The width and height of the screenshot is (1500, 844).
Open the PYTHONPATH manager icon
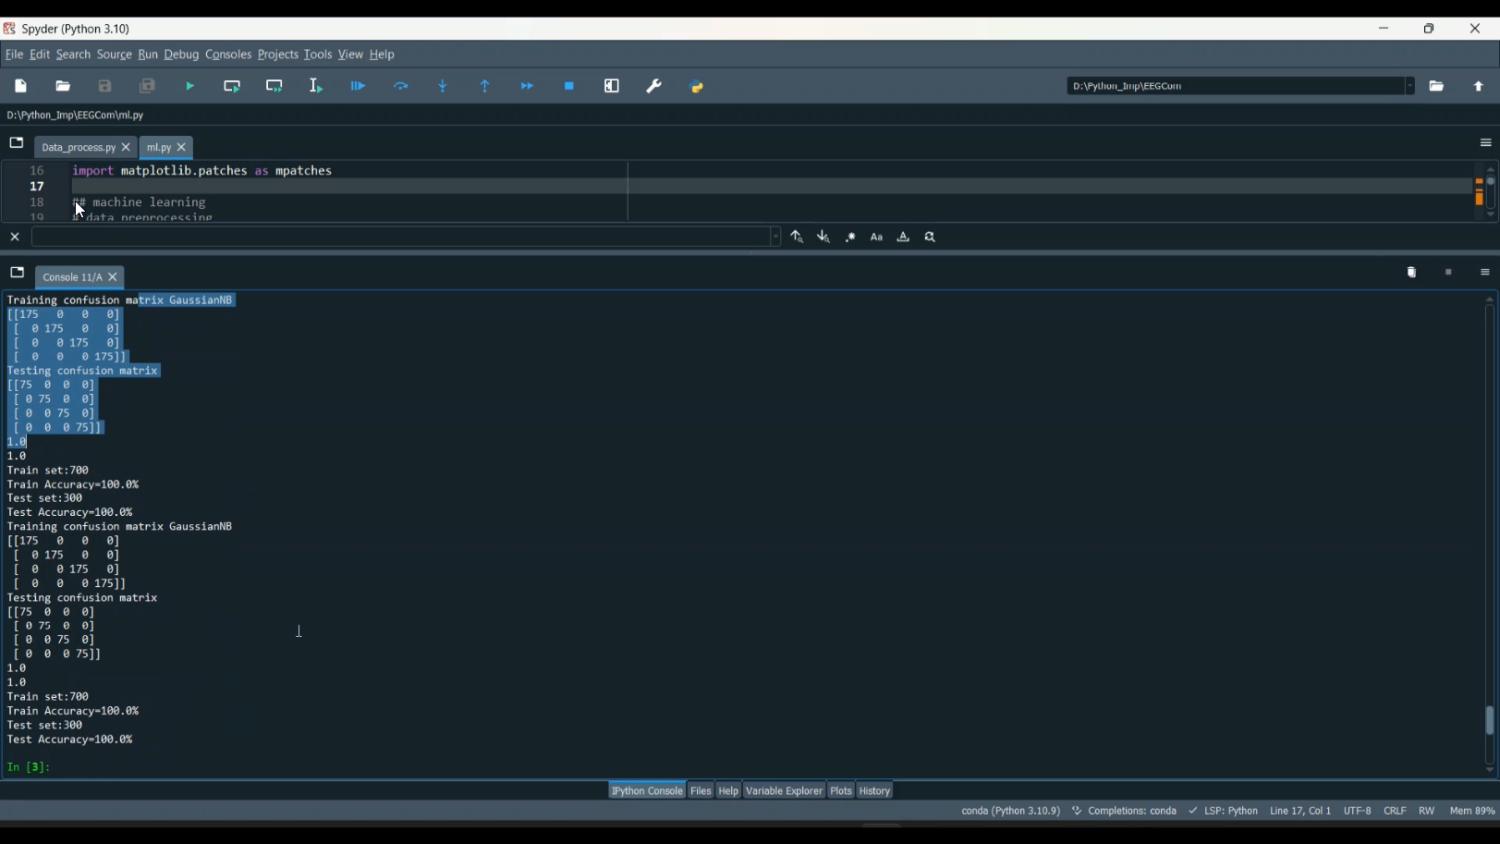[x=697, y=87]
